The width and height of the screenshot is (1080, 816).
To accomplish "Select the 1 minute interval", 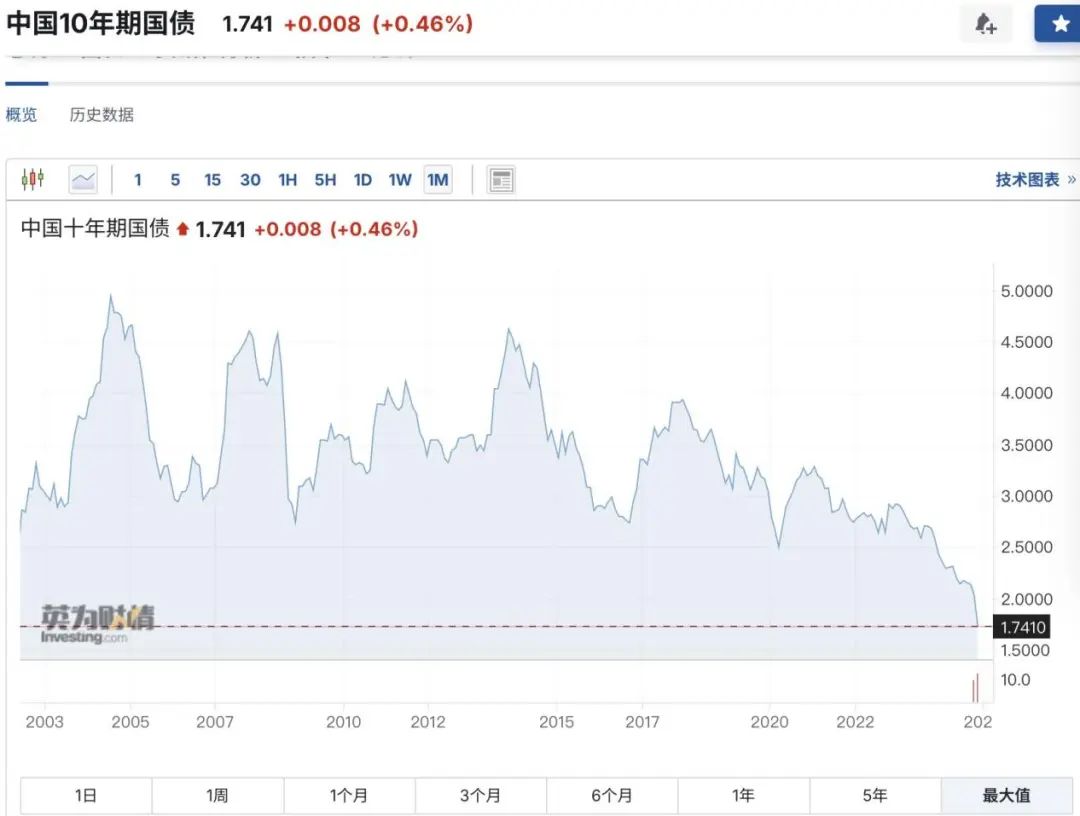I will tap(138, 180).
